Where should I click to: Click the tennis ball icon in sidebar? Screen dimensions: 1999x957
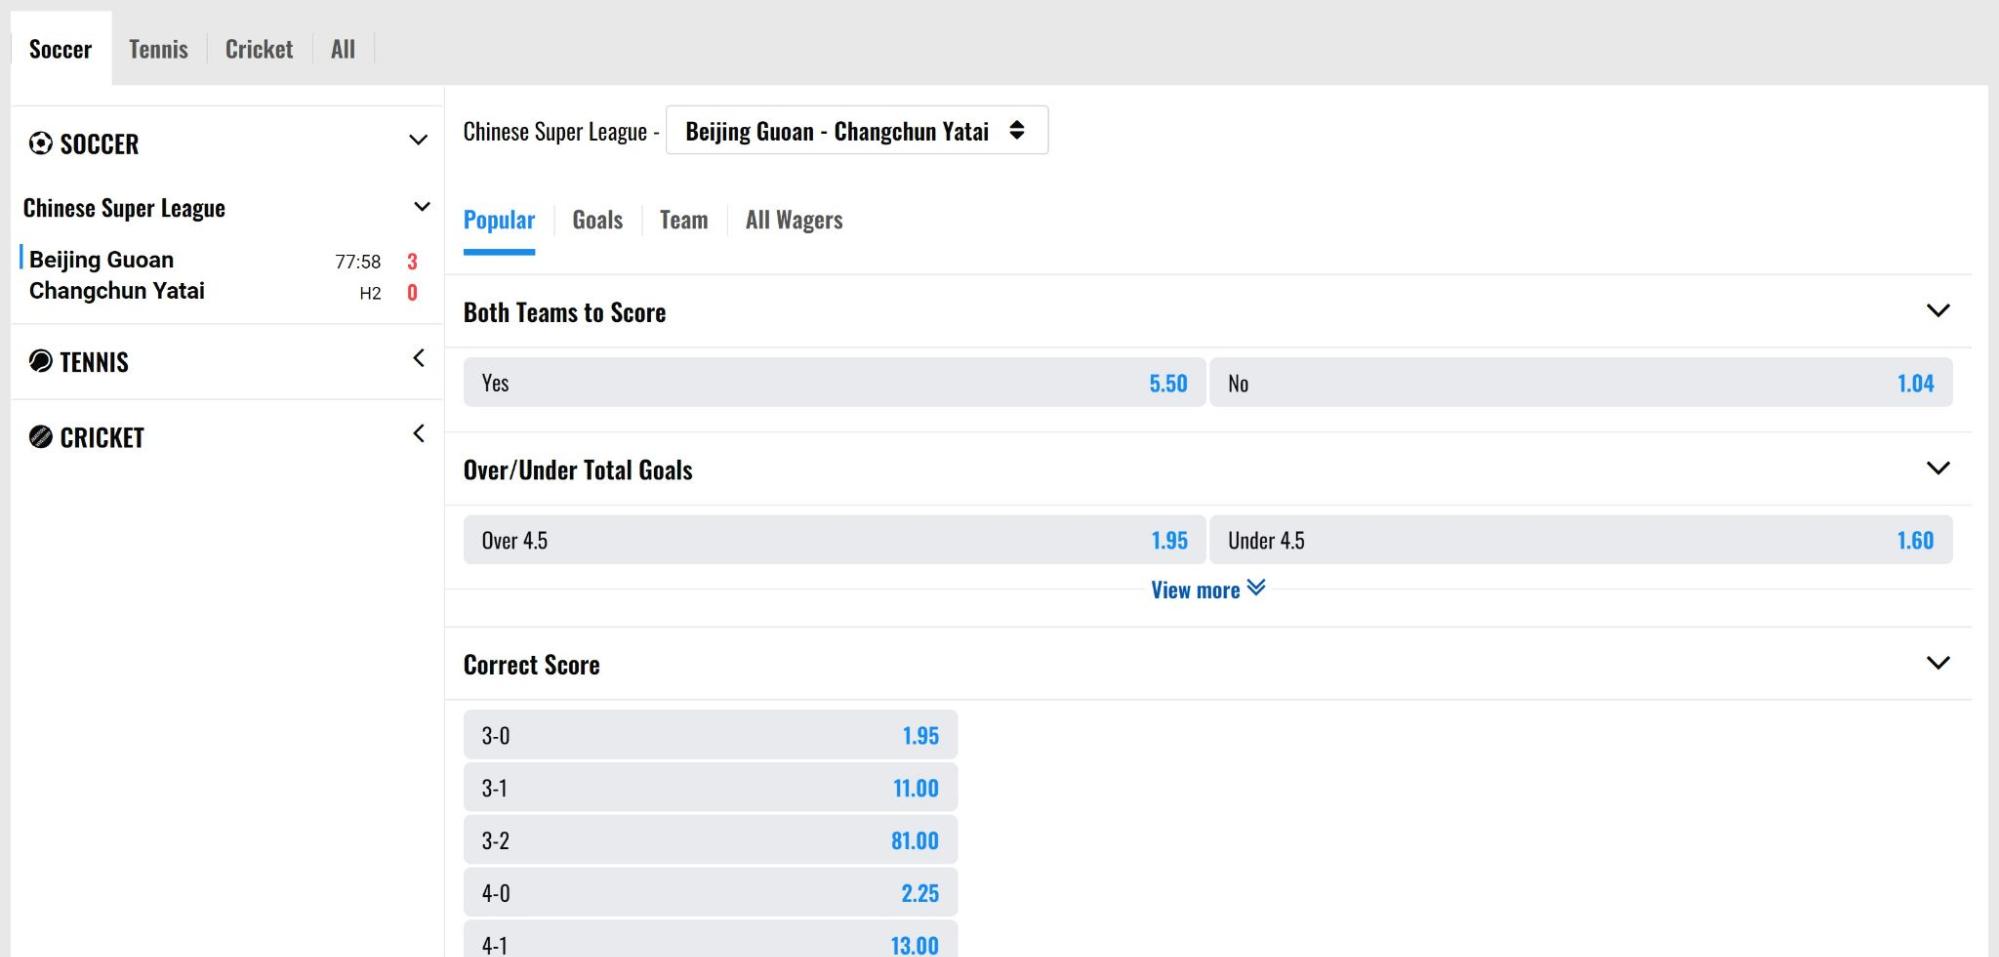41,361
